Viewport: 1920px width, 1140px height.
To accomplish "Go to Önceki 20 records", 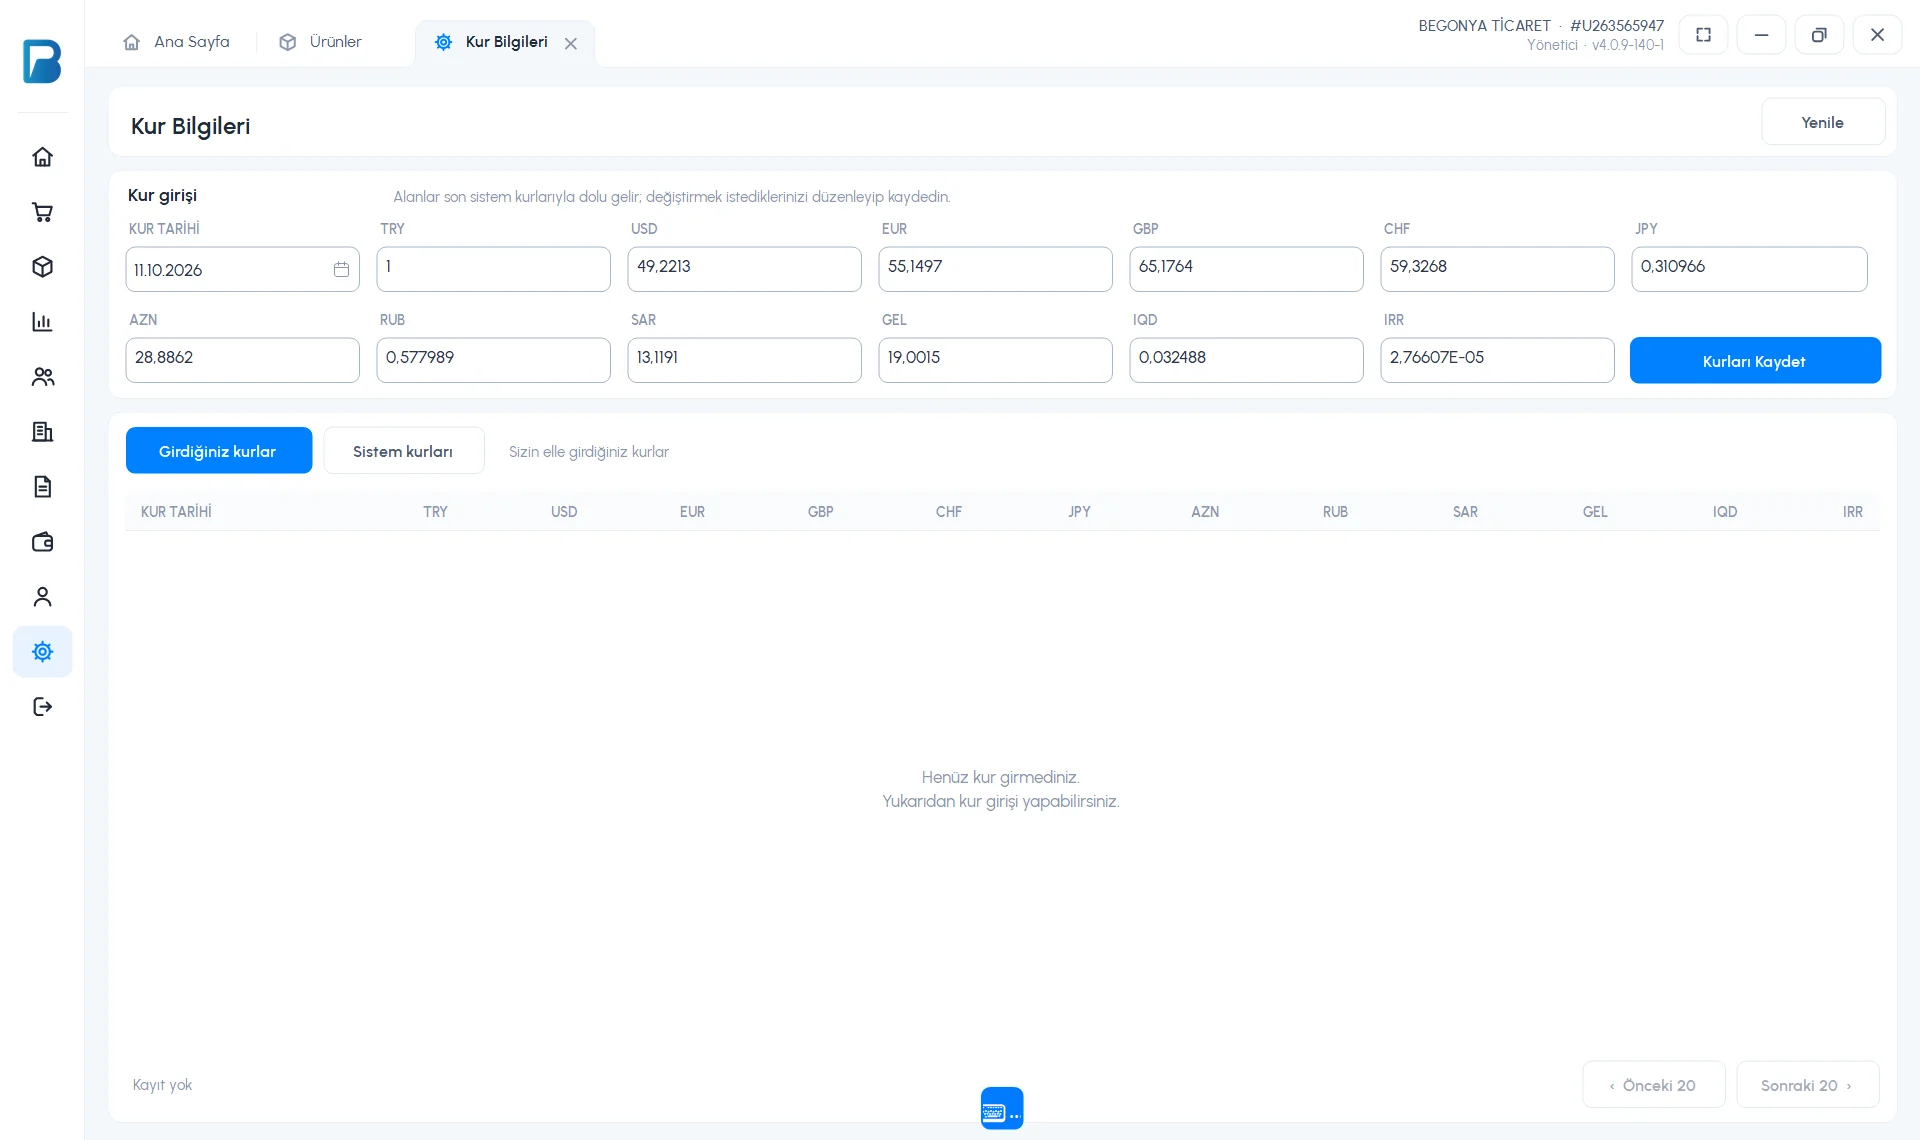I will (x=1654, y=1085).
